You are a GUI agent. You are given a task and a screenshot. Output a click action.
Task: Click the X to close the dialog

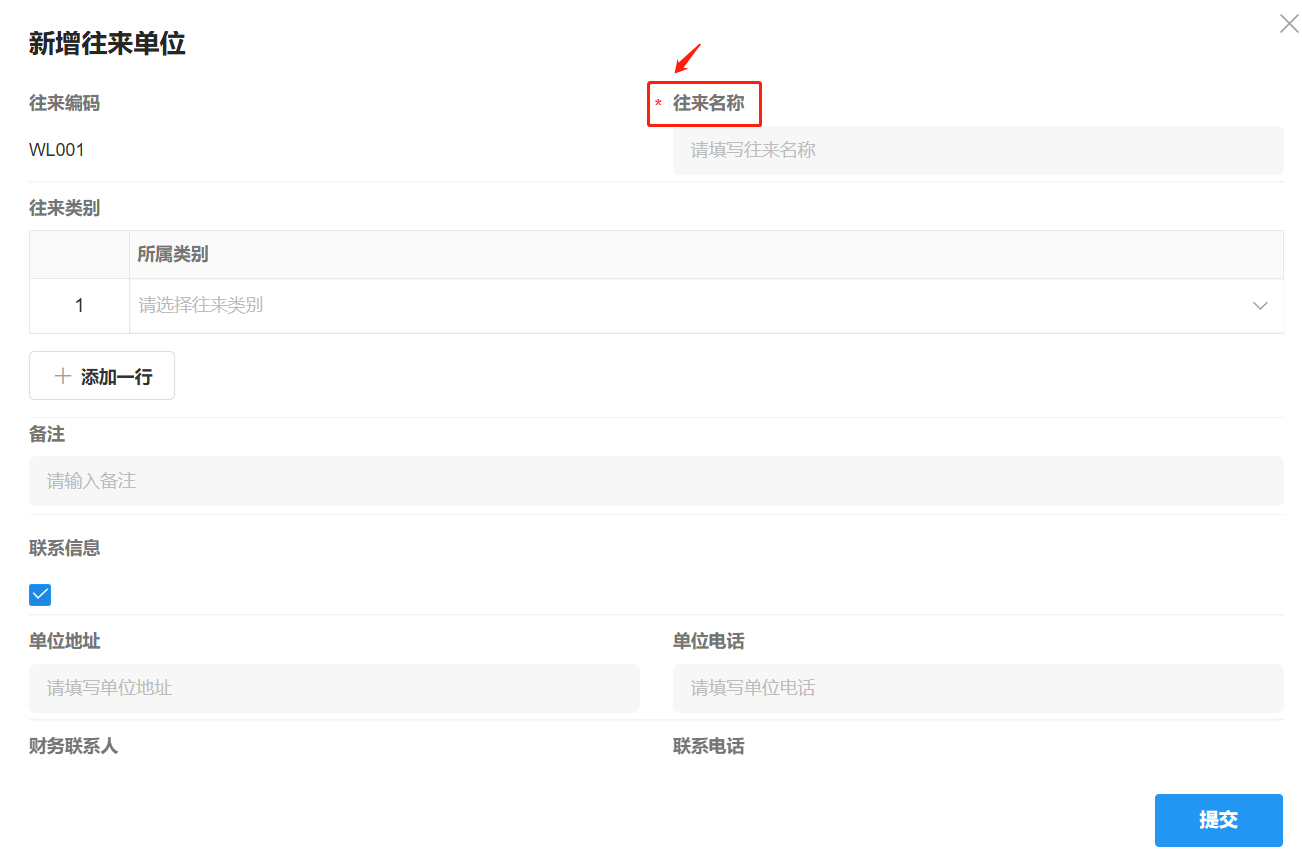1288,22
